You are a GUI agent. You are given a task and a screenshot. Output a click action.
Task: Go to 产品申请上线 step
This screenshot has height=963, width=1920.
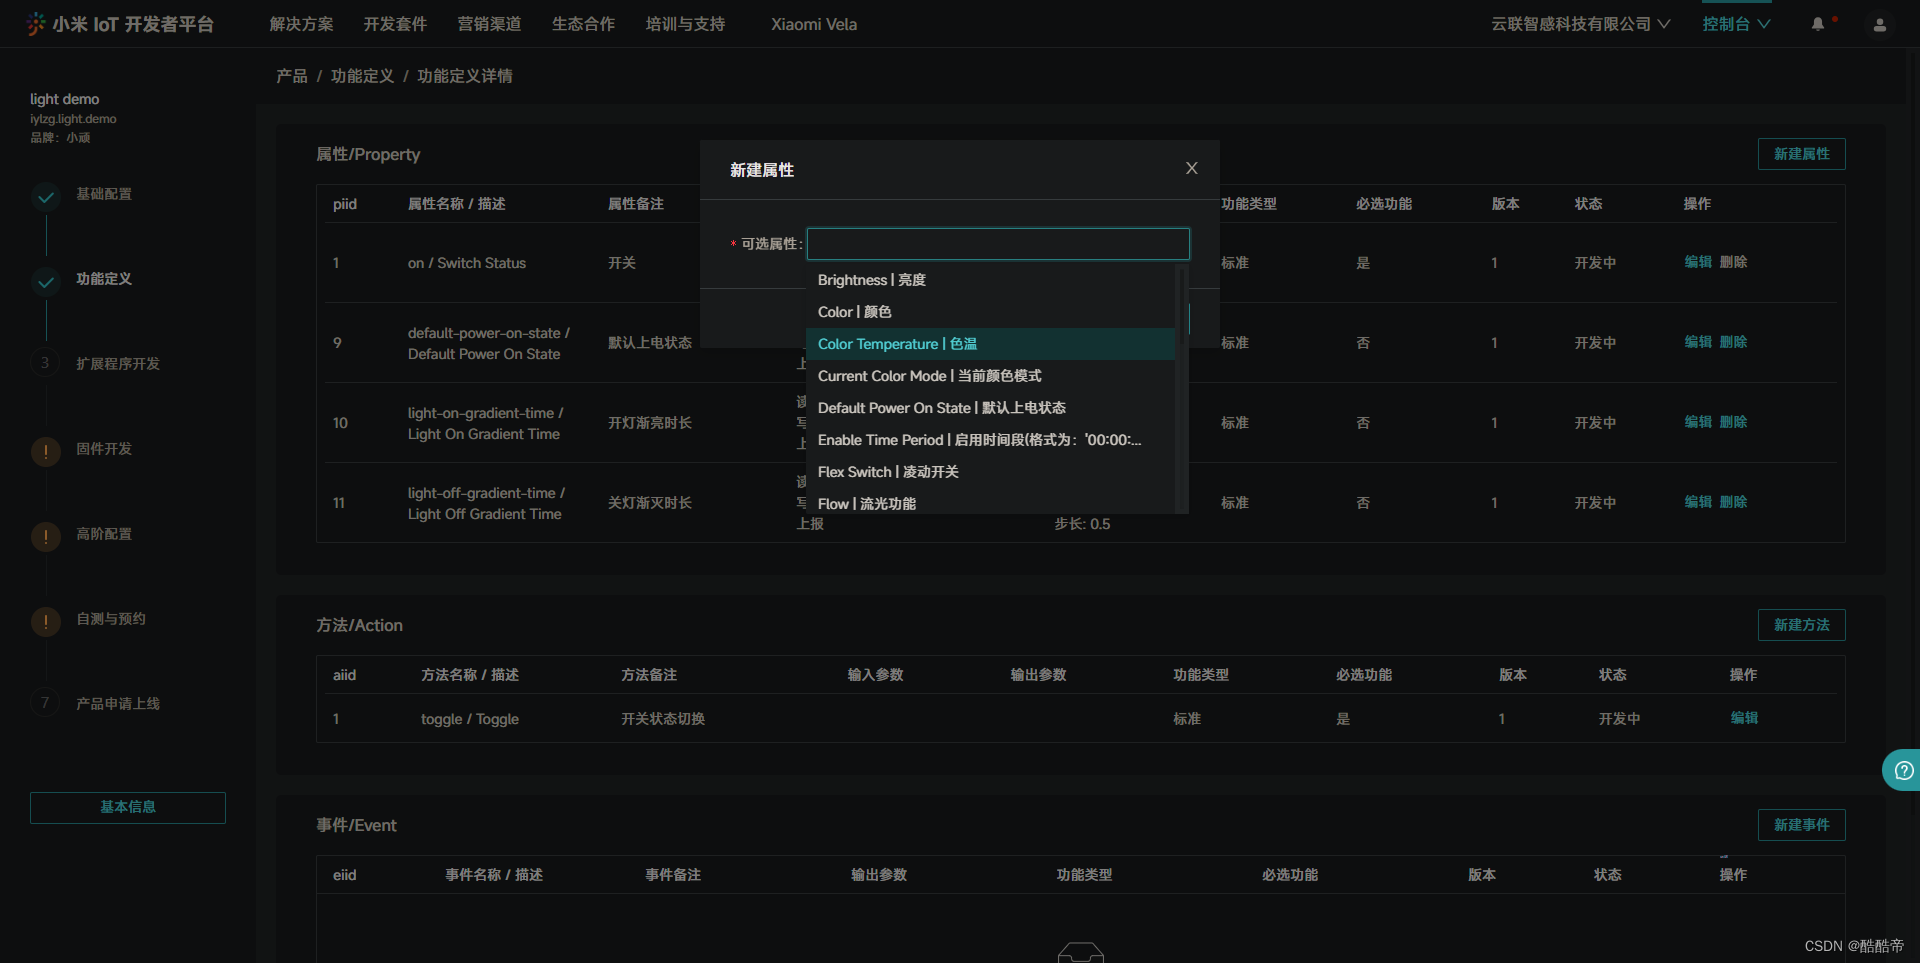pos(118,704)
